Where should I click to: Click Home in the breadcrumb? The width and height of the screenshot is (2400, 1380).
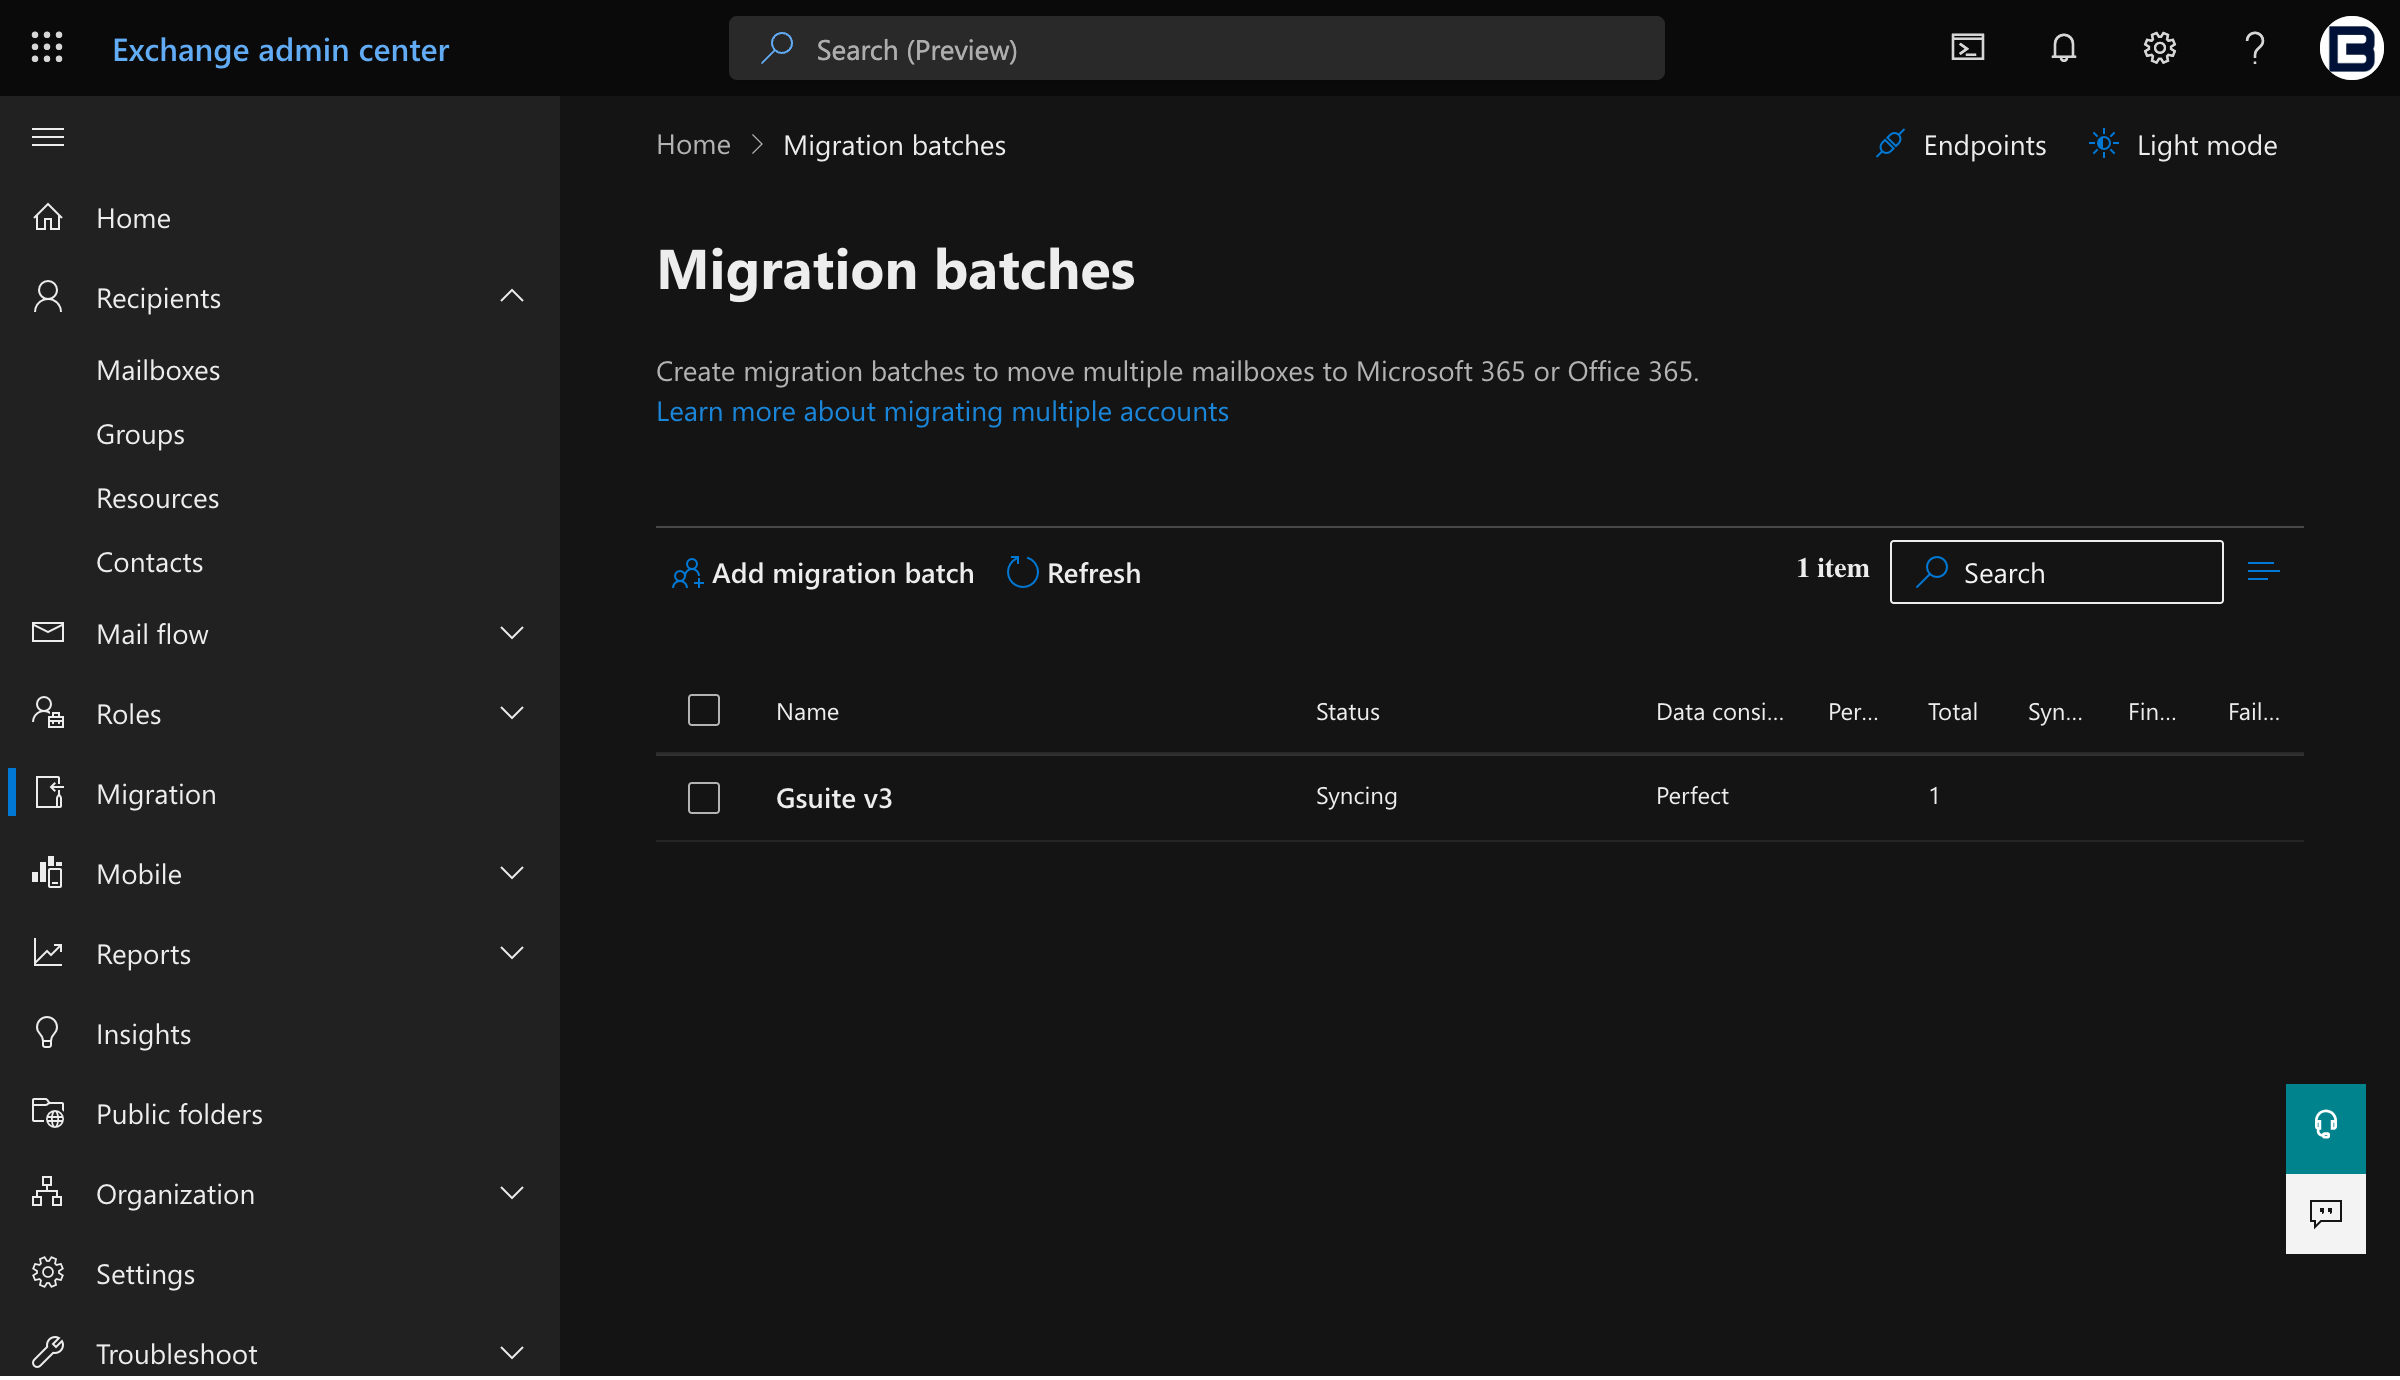[693, 145]
